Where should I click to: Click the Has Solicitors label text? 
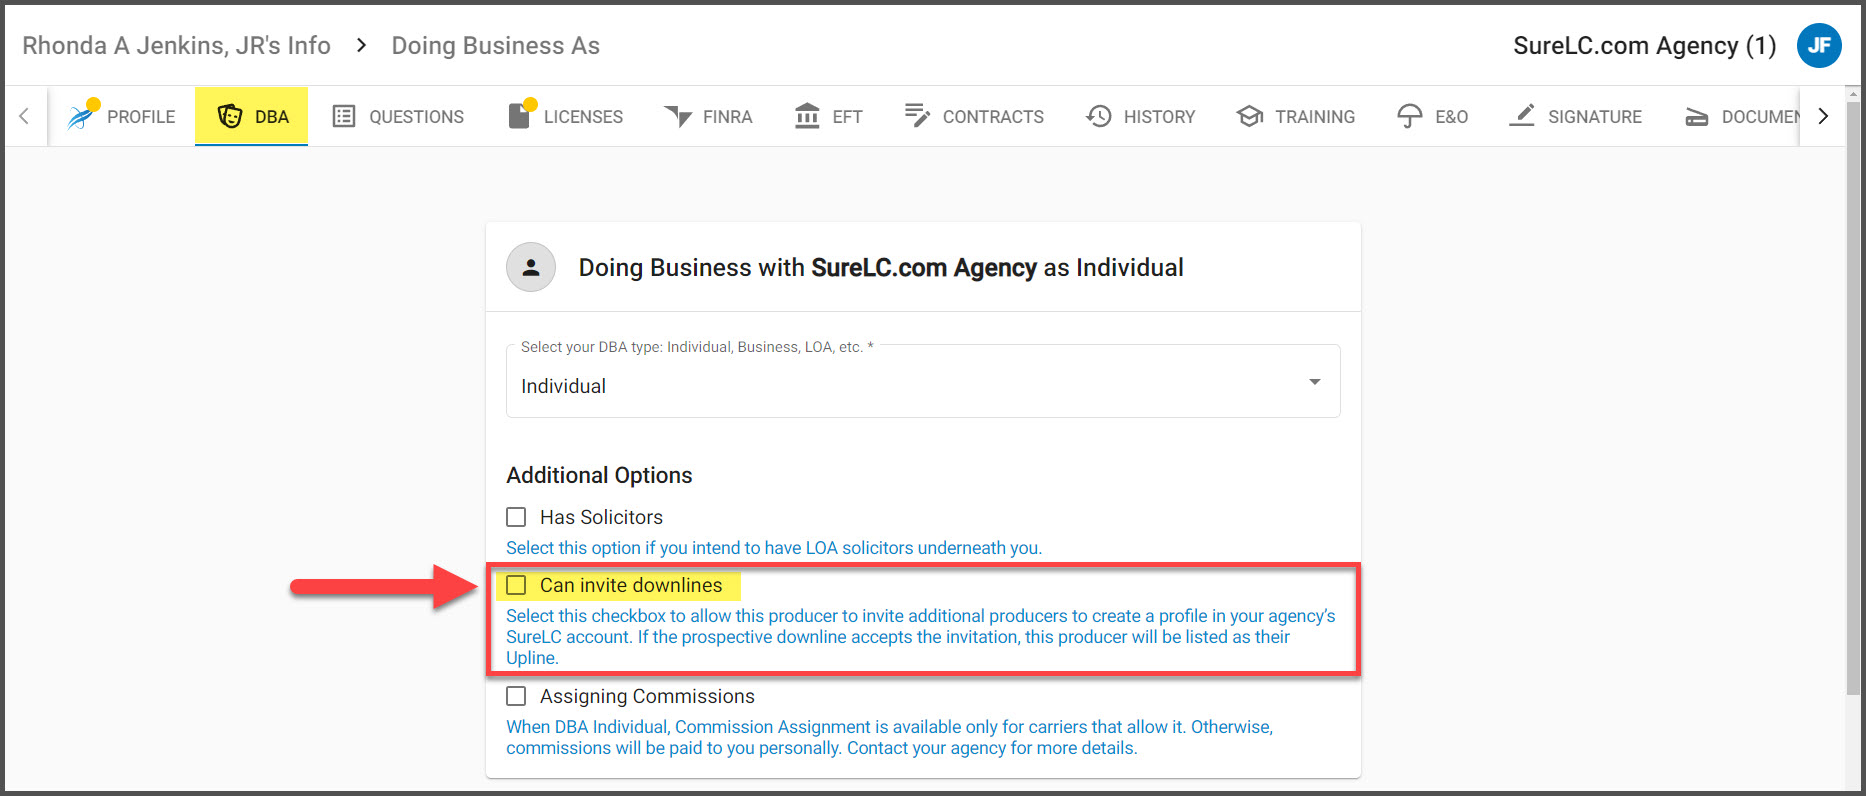[x=601, y=517]
